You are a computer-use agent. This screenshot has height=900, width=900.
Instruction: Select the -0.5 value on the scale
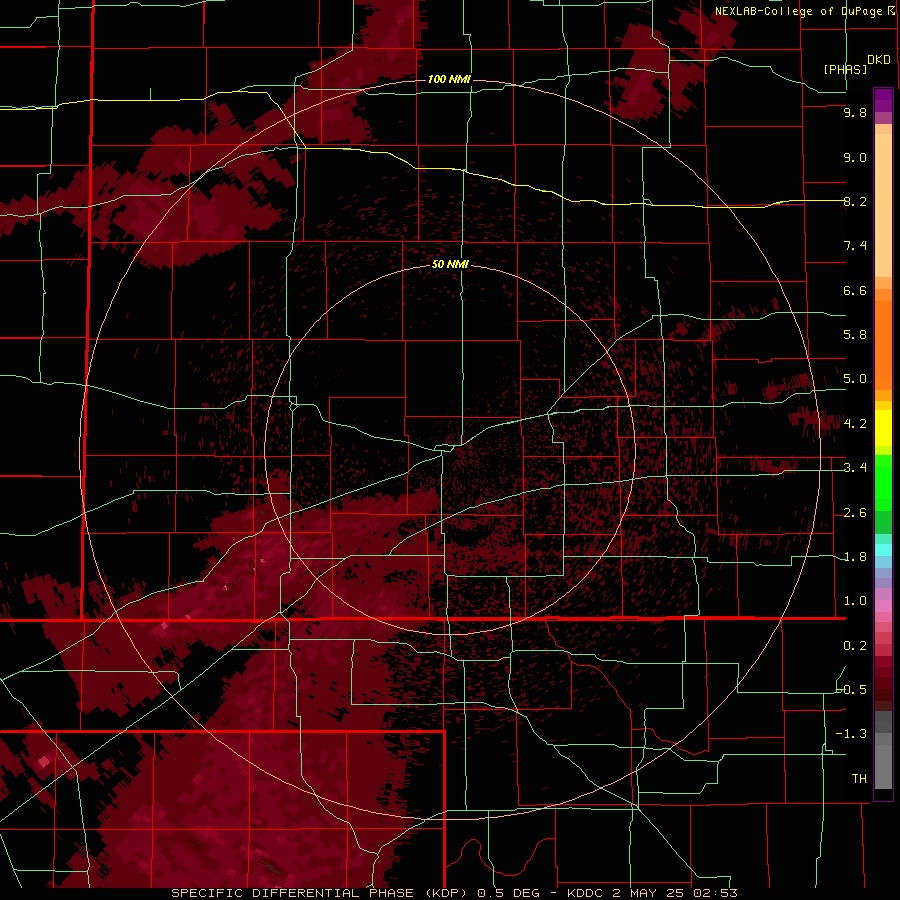(x=851, y=690)
